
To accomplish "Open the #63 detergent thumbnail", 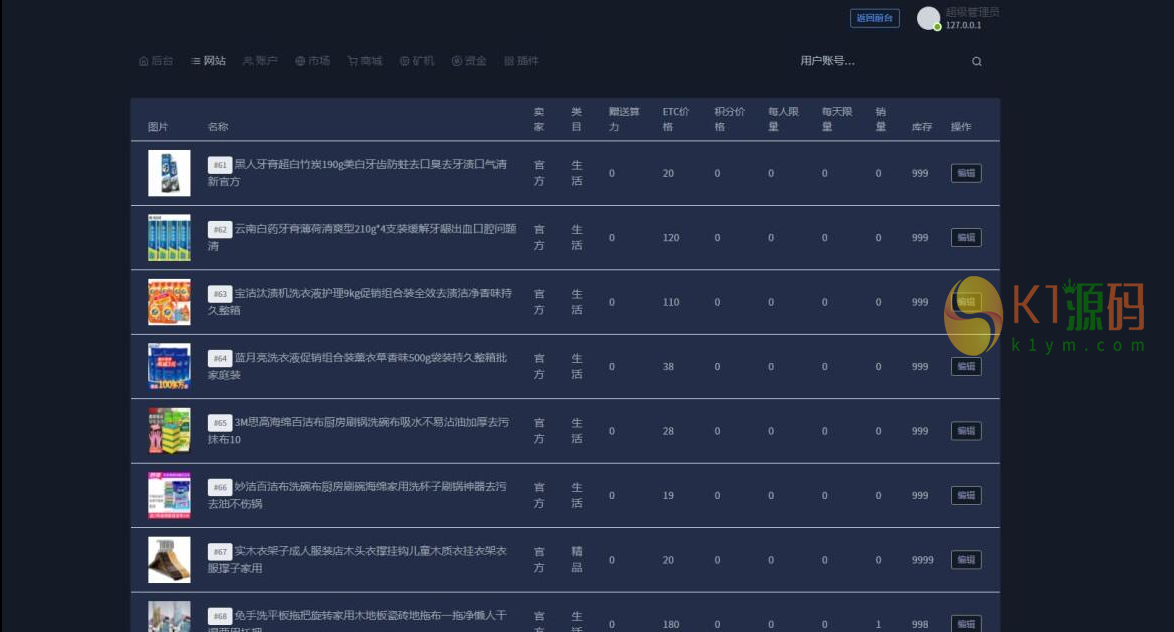I will [169, 302].
